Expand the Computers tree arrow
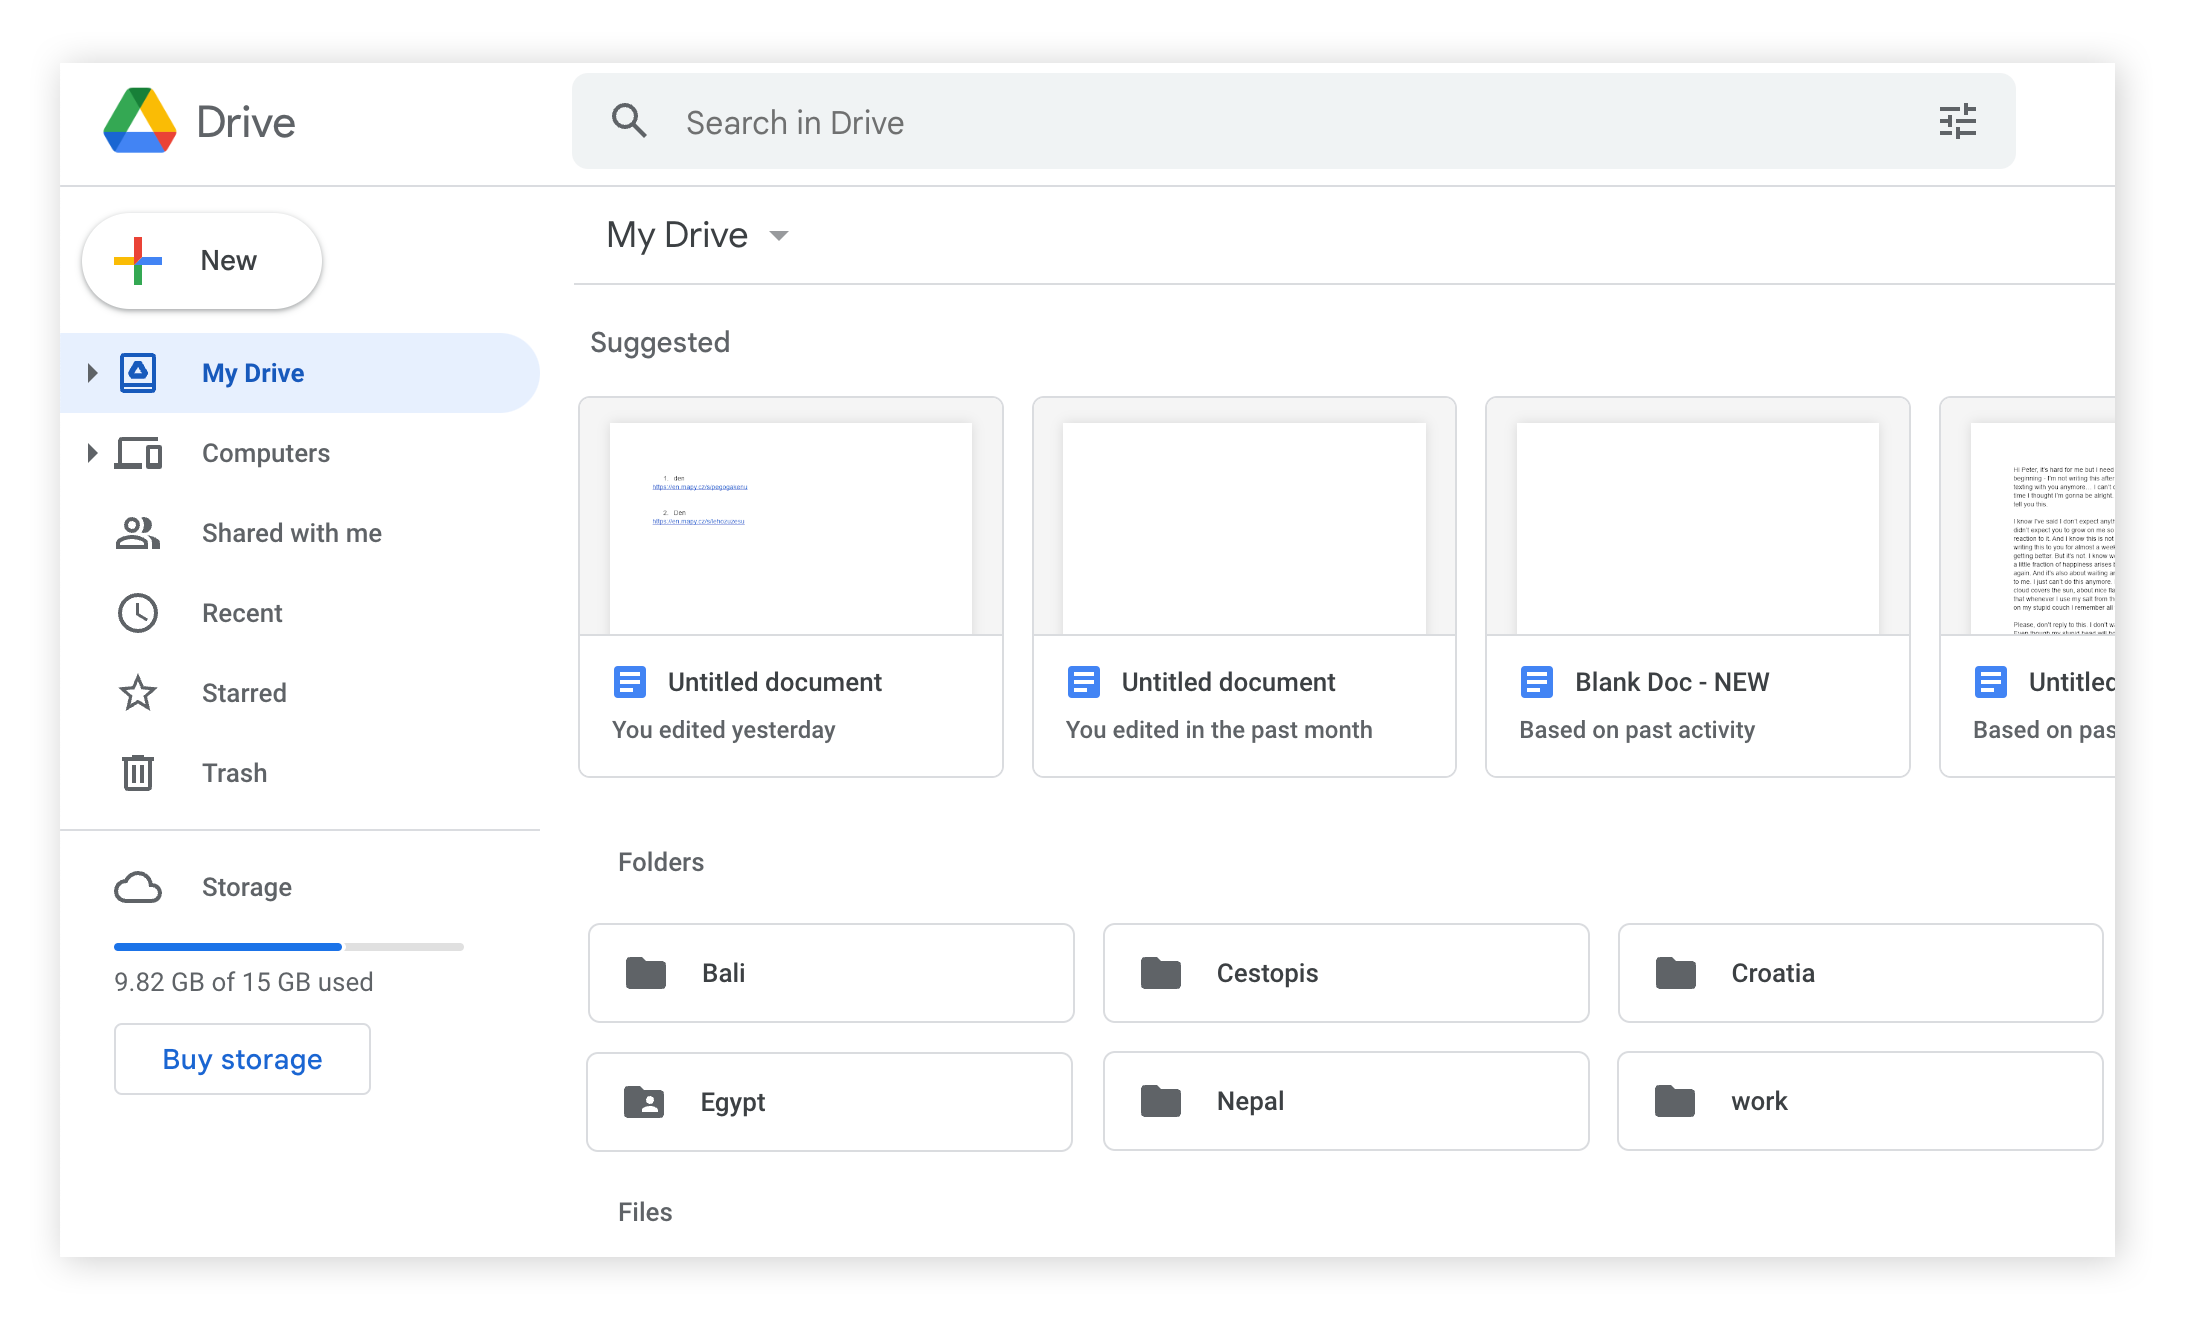This screenshot has height=1328, width=2188. tap(92, 453)
